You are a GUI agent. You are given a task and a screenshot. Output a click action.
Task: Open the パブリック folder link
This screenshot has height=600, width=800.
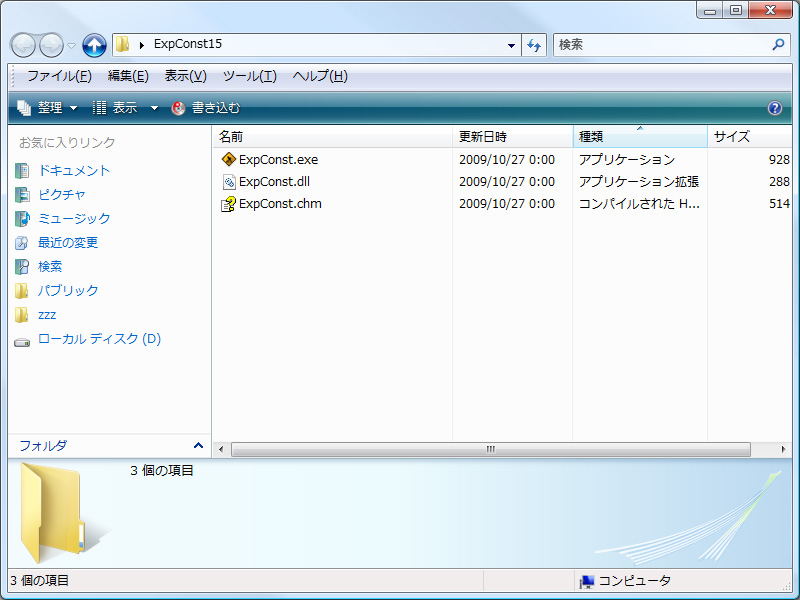(x=68, y=290)
